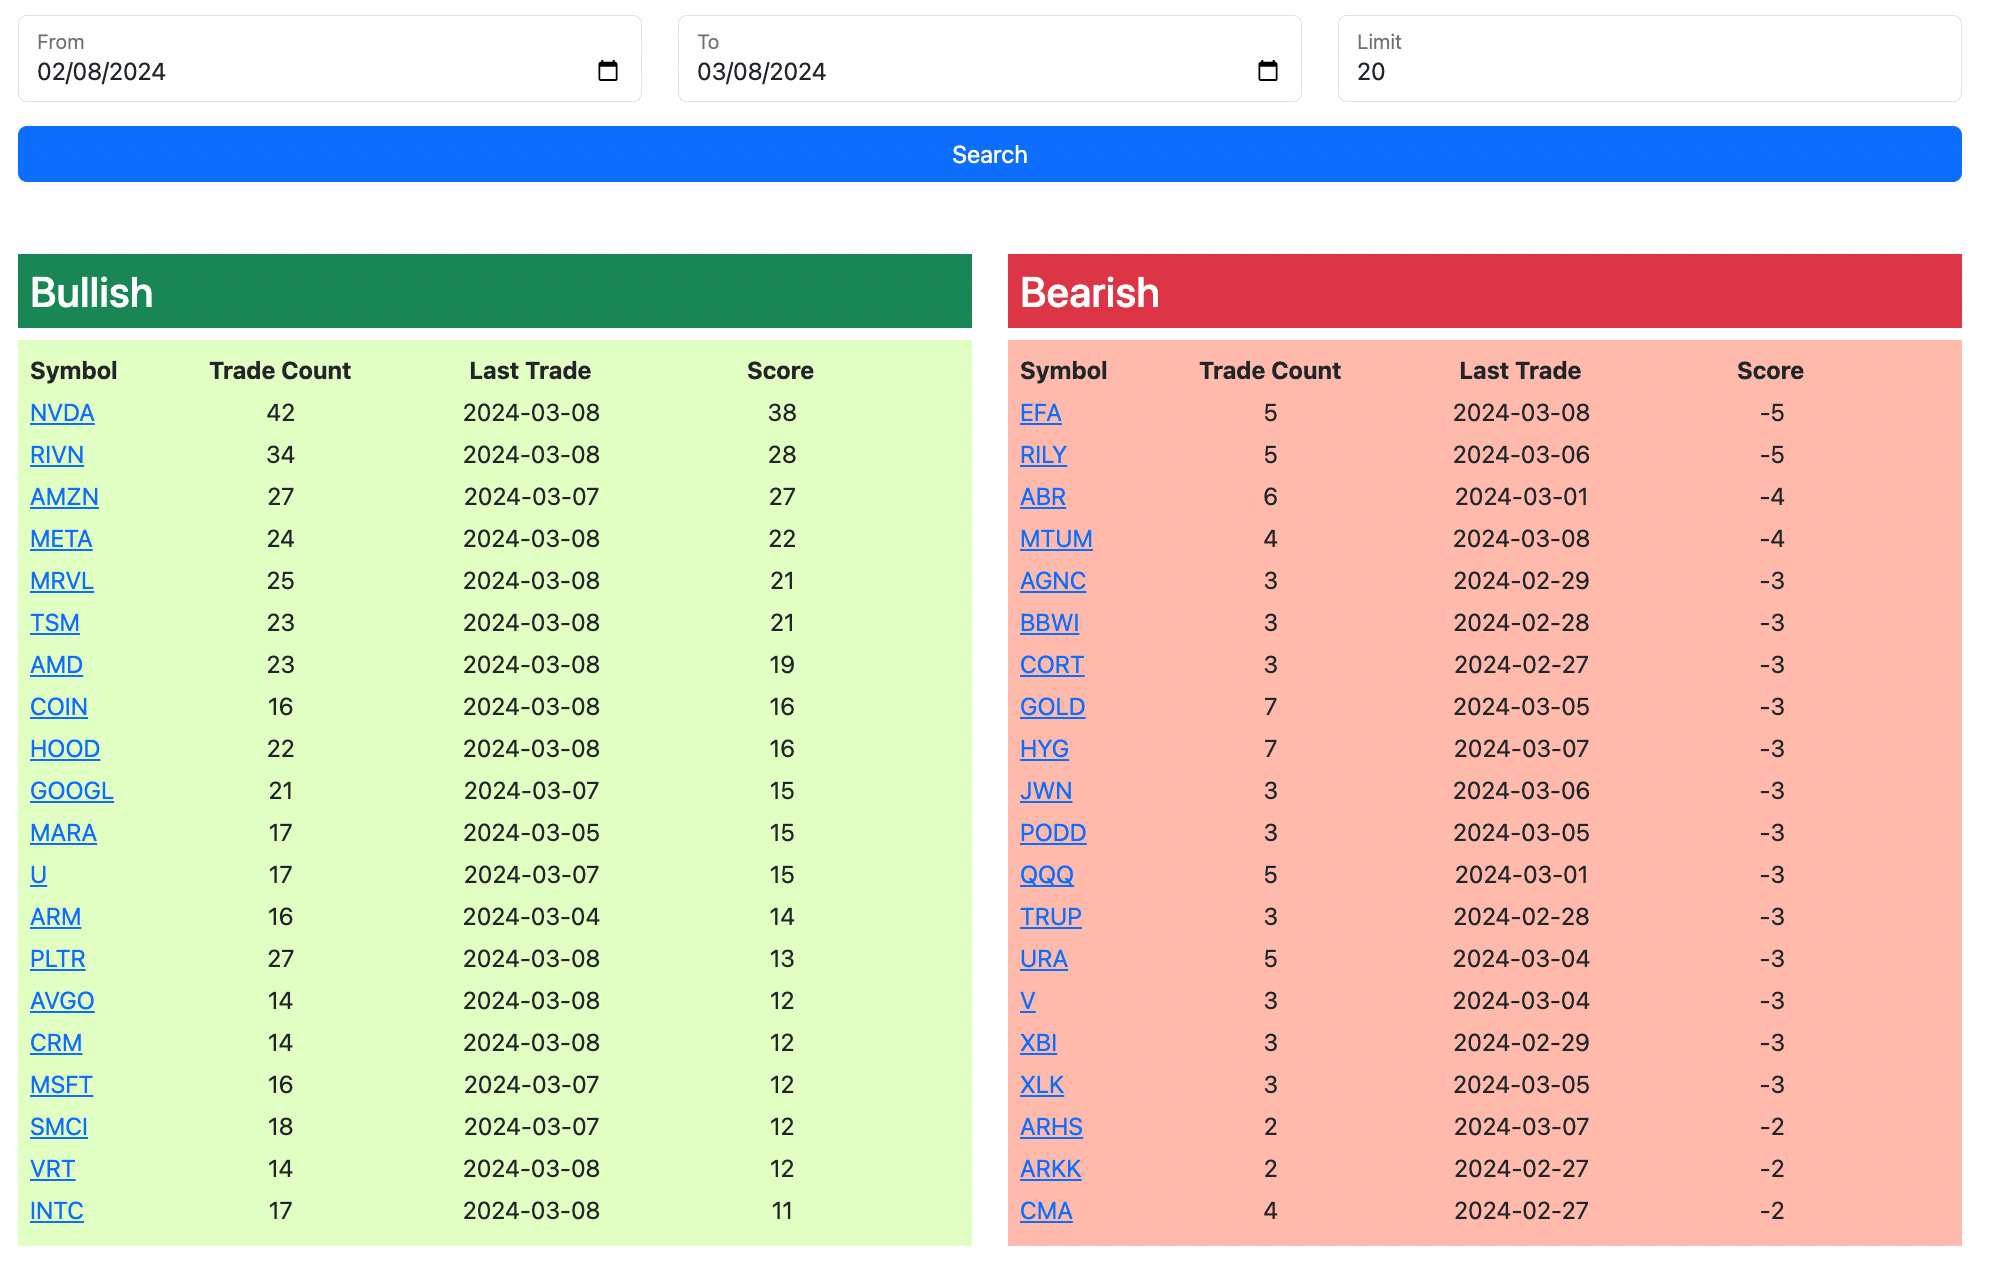This screenshot has height=1279, width=1997.
Task: Open the From date calendar picker icon
Action: 608,71
